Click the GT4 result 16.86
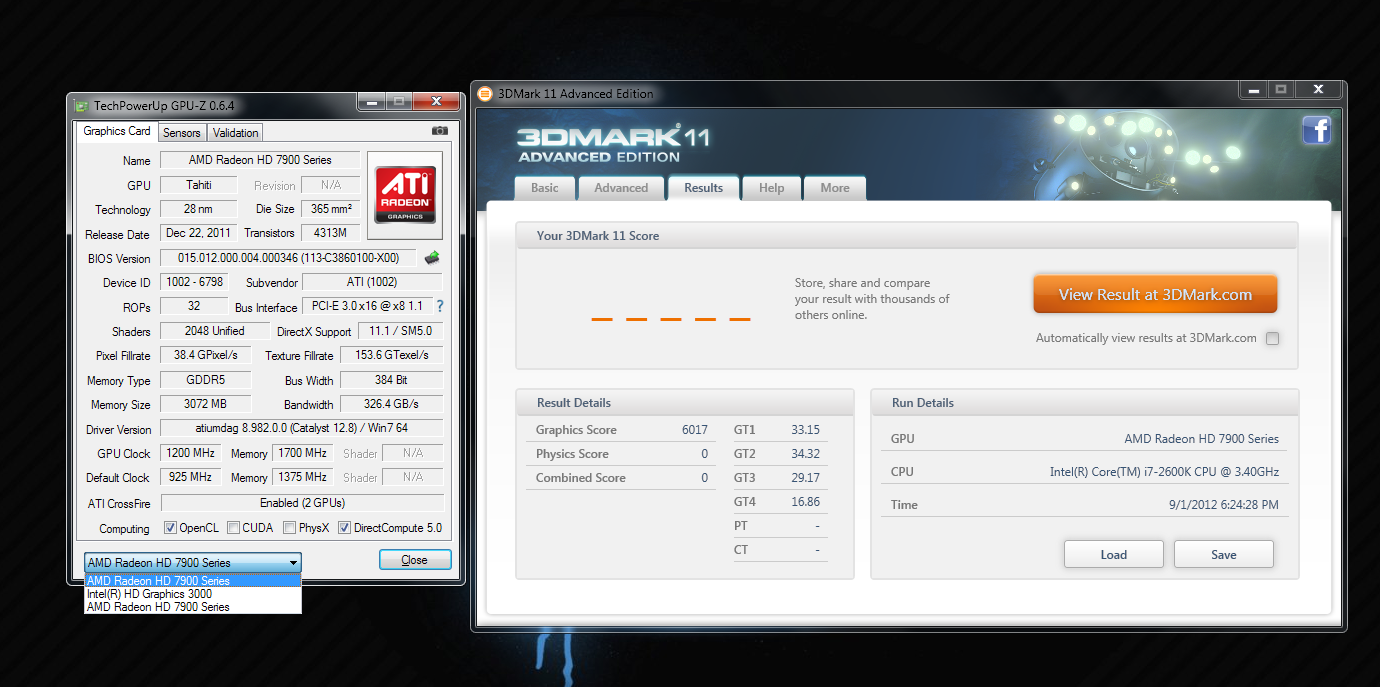The width and height of the screenshot is (1380, 687). pos(805,502)
